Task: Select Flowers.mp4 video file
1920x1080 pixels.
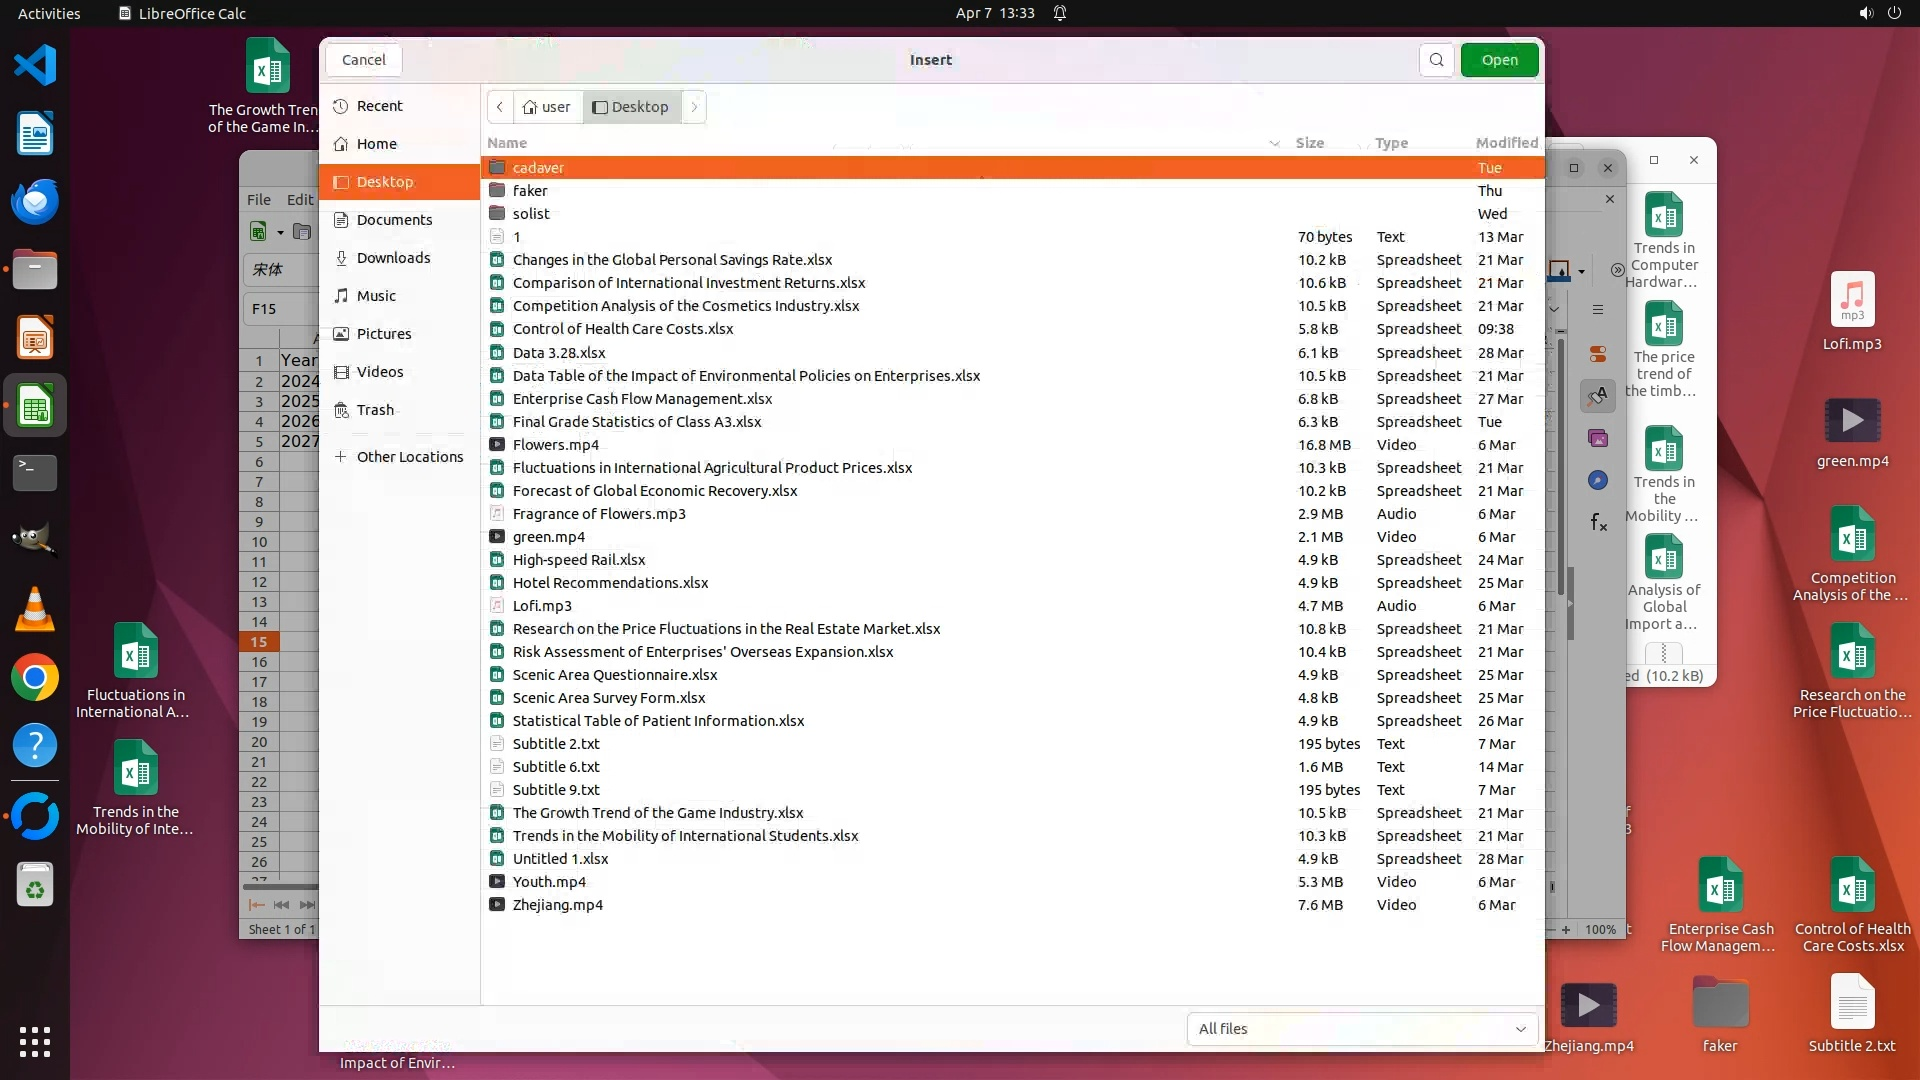Action: coord(555,445)
